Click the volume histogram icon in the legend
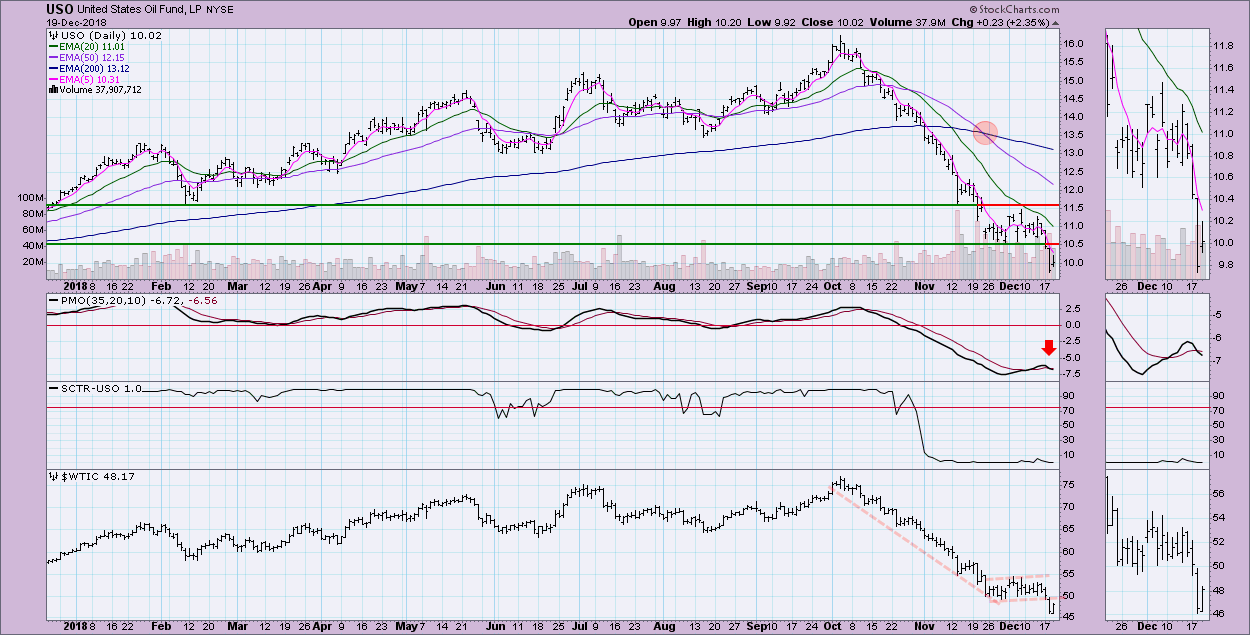 tap(52, 89)
